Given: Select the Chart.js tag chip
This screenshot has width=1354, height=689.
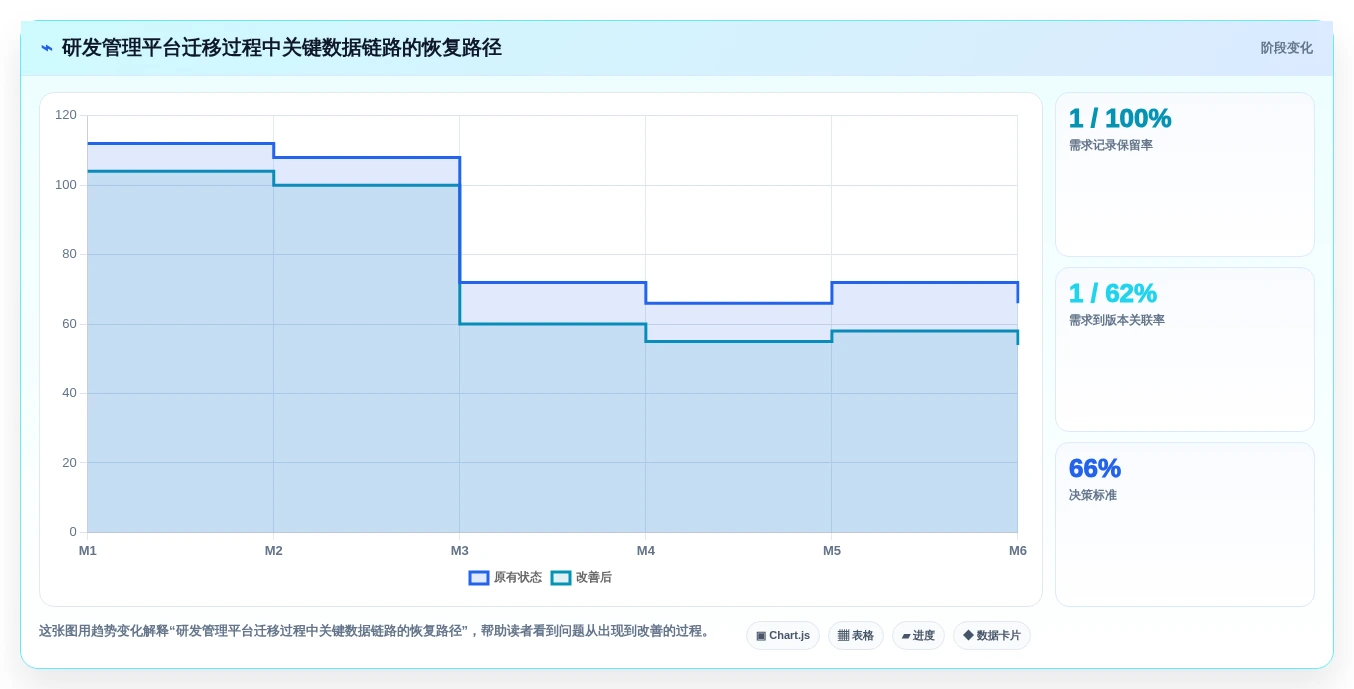Looking at the screenshot, I should tap(783, 636).
